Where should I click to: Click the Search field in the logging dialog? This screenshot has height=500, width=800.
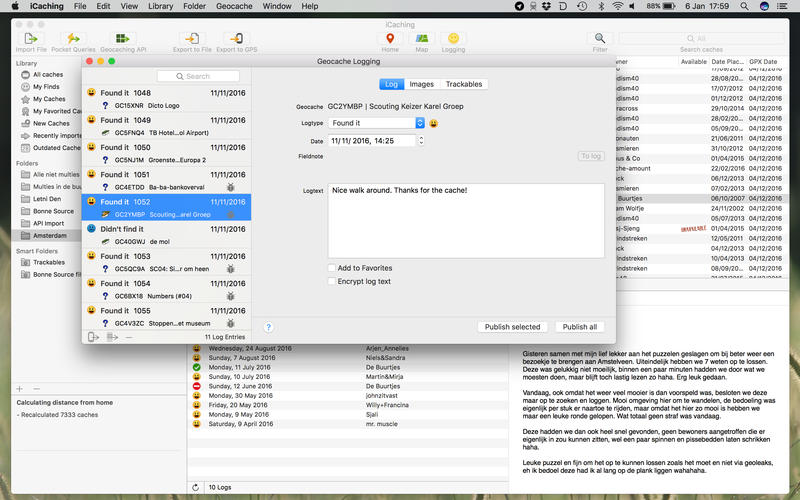coord(198,76)
